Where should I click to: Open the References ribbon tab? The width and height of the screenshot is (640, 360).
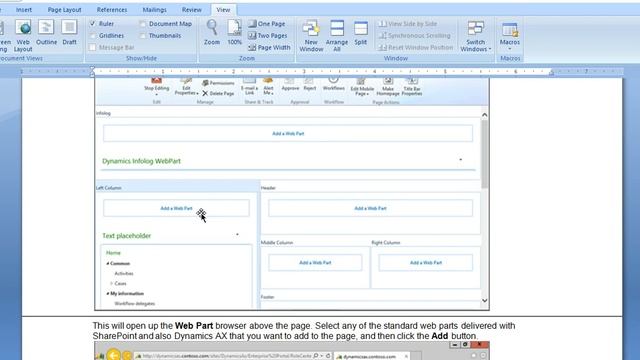click(x=112, y=9)
